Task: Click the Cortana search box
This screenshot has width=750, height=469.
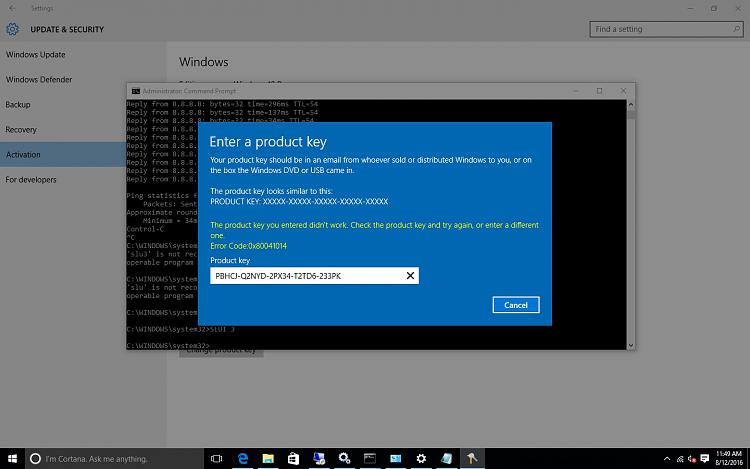Action: [x=110, y=459]
